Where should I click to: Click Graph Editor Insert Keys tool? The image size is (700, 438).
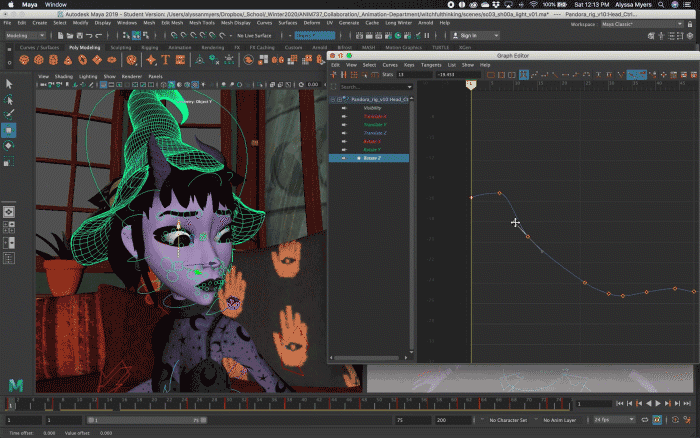344,75
